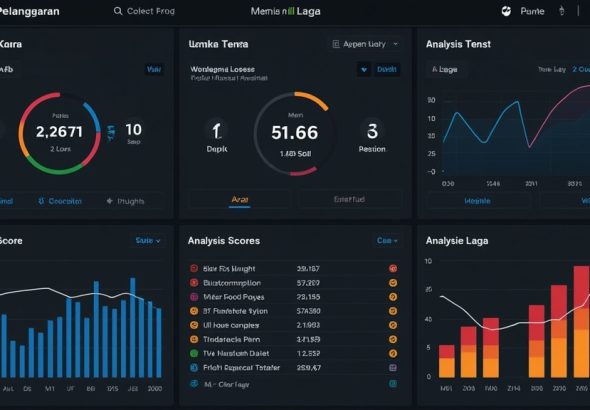The image size is (590, 410).
Task: Click the purple grid icon right of 259,47
Action: click(x=393, y=367)
